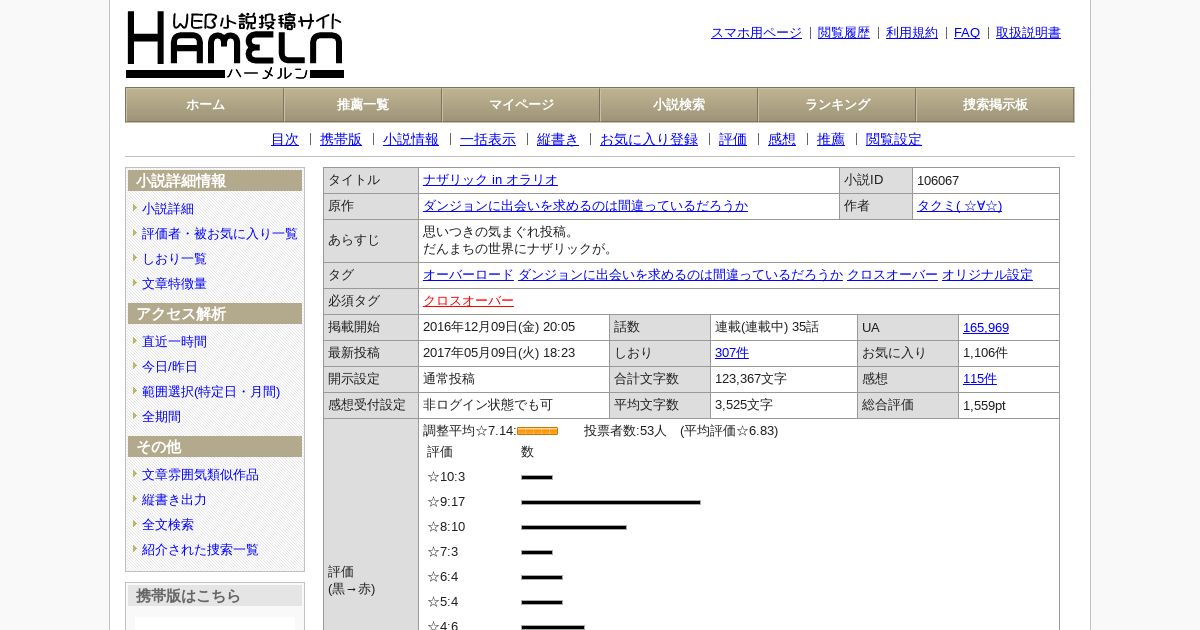Open the original work ダンジョンに出会い link
Viewport: 1200px width, 630px height.
pyautogui.click(x=585, y=206)
